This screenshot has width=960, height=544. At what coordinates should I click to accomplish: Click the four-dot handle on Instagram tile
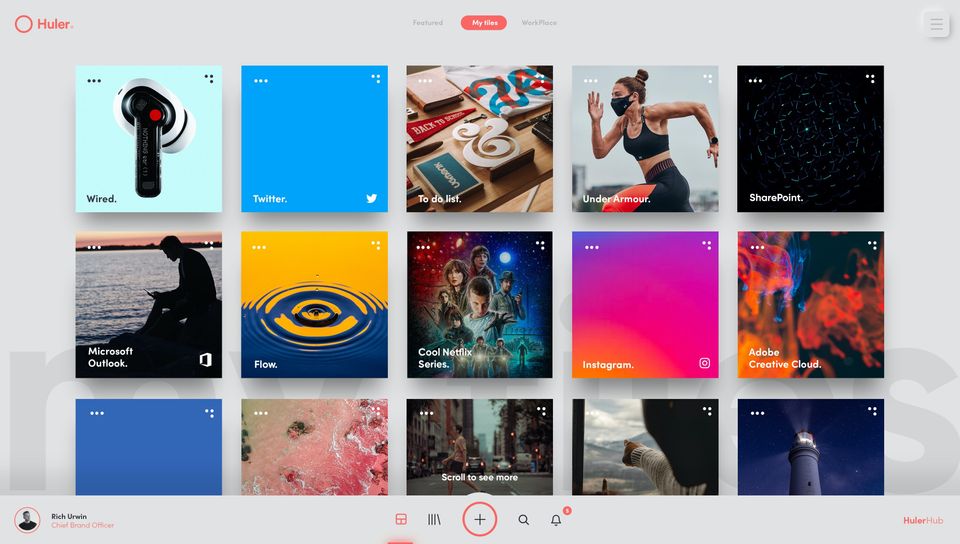pos(707,245)
